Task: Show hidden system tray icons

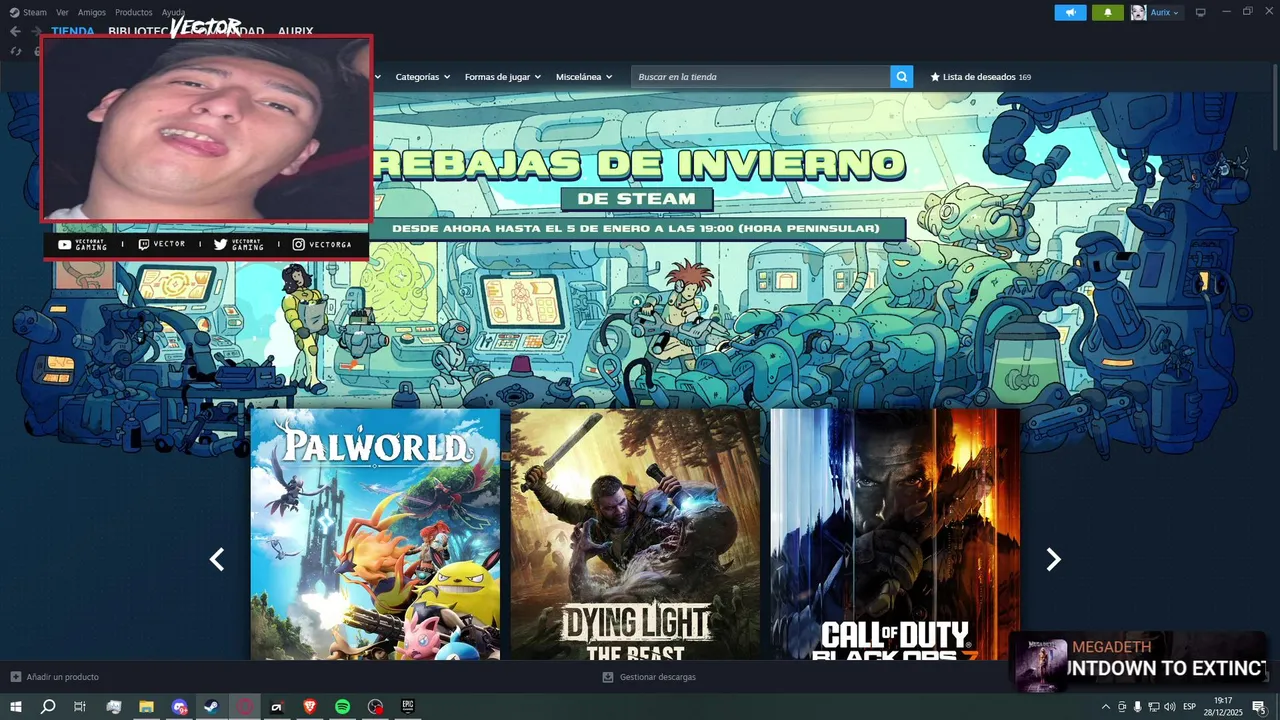Action: coord(1106,707)
